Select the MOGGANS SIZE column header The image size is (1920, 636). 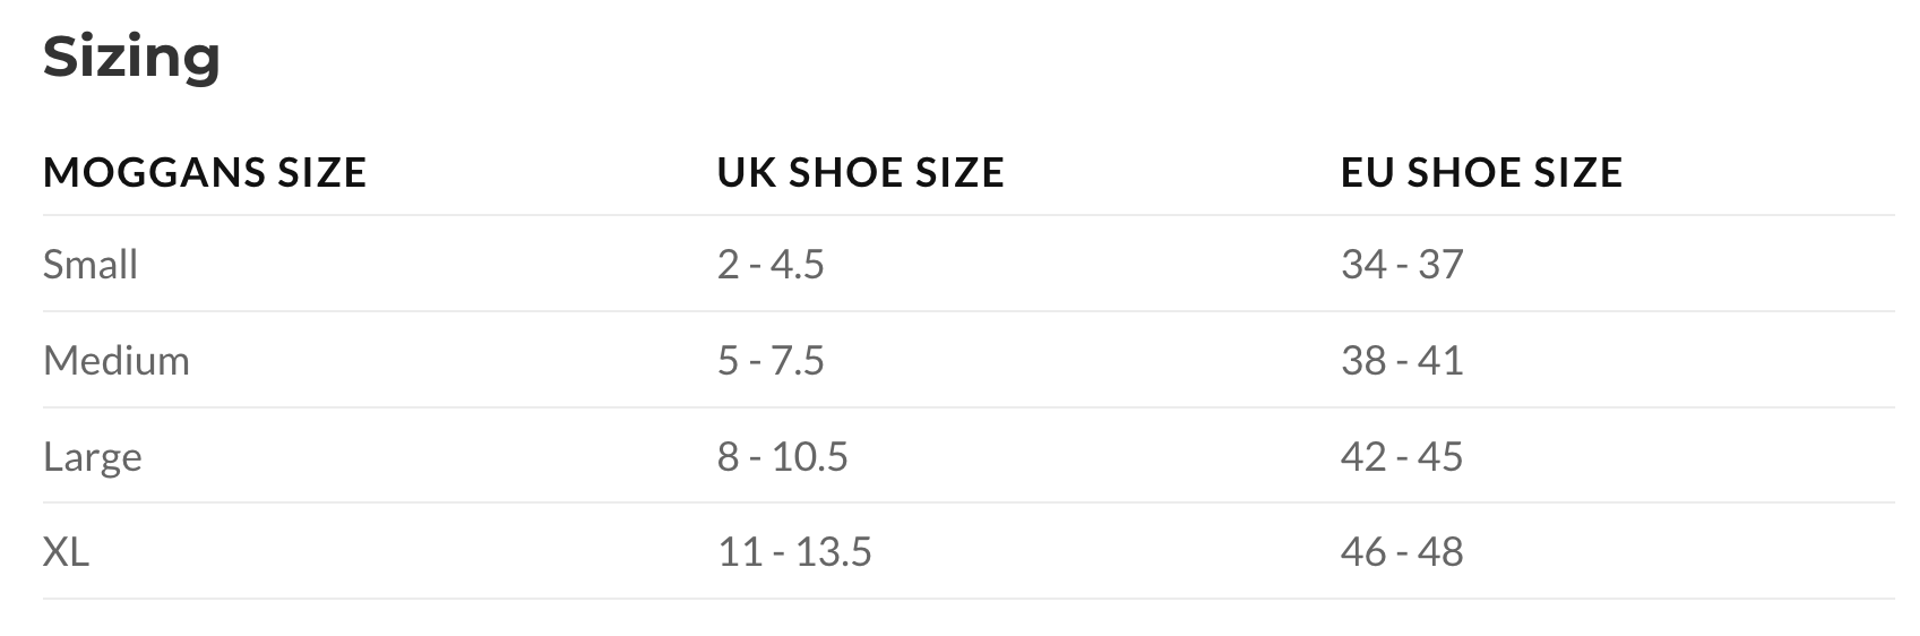coord(204,173)
